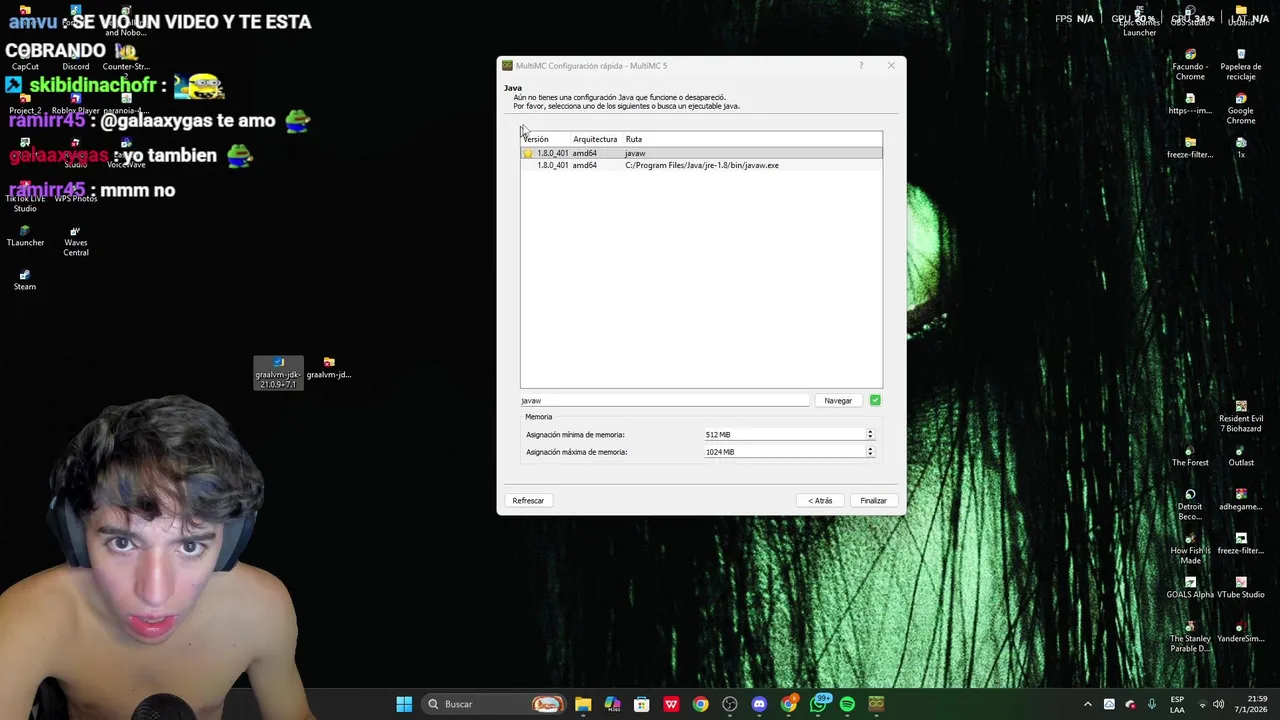Viewport: 1280px width, 720px height.
Task: Select the Facundo - Chrome desktop shortcut
Action: pos(1190,65)
